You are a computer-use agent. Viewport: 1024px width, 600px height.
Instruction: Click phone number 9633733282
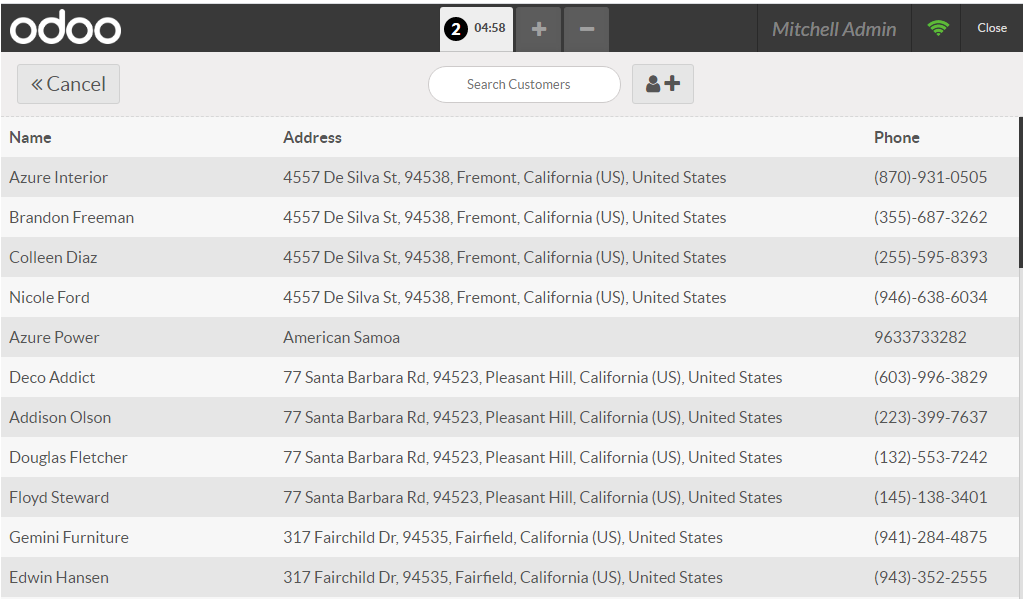pyautogui.click(x=920, y=338)
